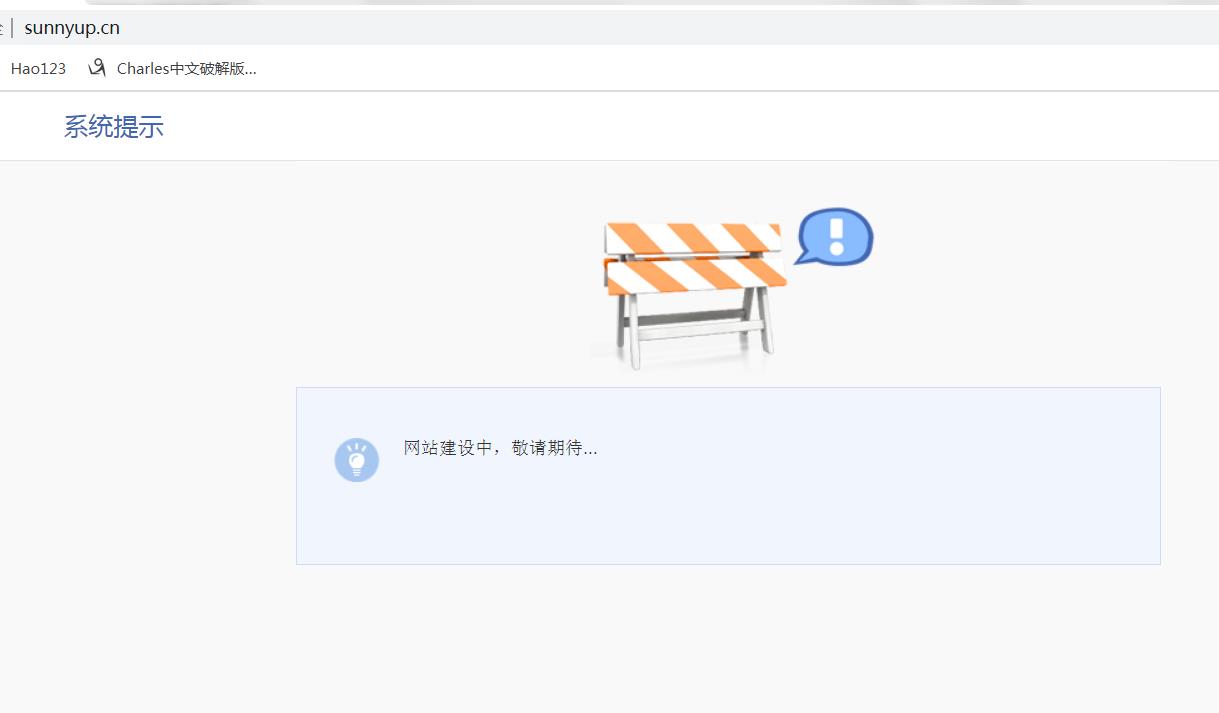This screenshot has width=1219, height=713.
Task: Click the white exclamation mark in the bubble
Action: pos(837,236)
